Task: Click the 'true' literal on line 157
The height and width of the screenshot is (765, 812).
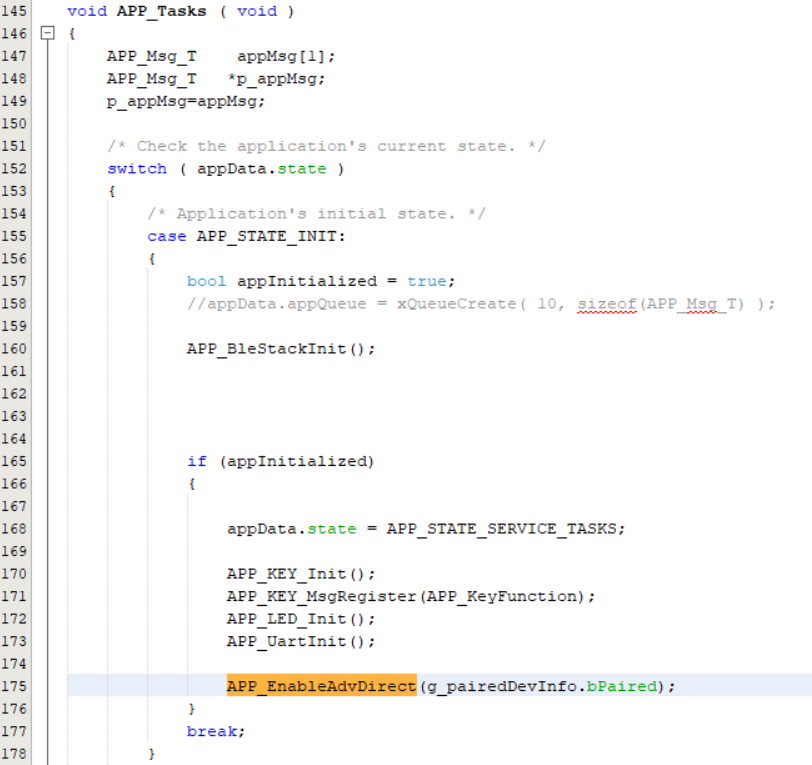Action: point(427,281)
